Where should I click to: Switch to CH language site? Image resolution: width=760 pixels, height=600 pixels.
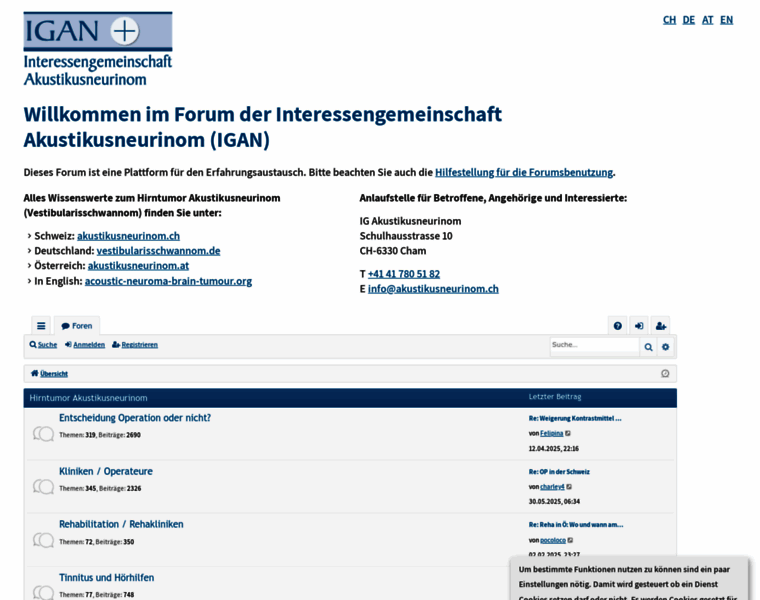tap(669, 20)
